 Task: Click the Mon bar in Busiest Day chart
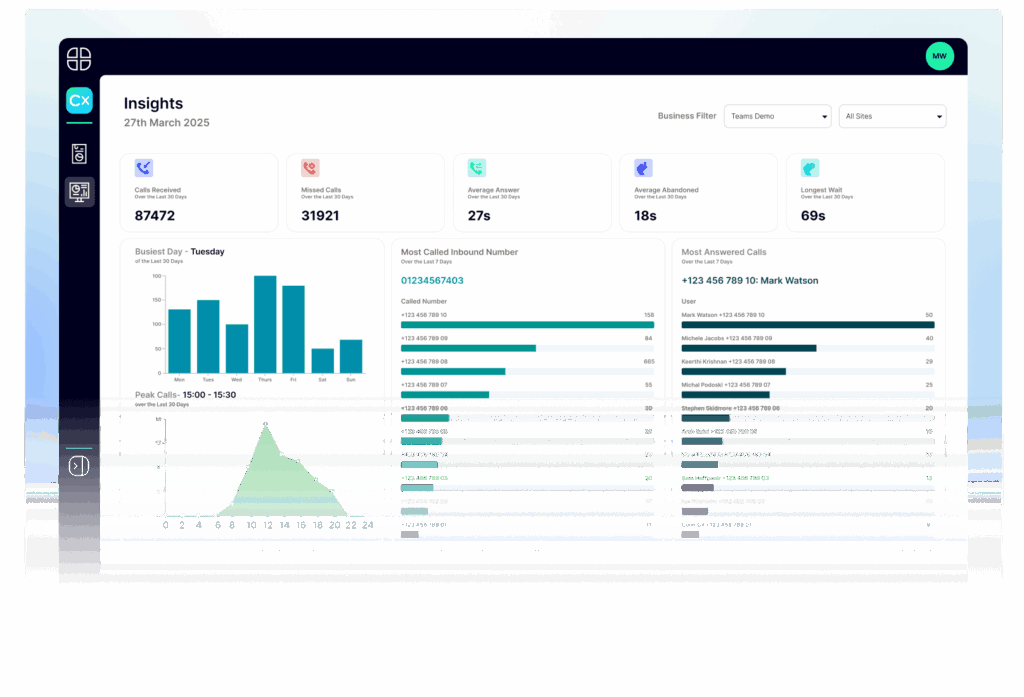pyautogui.click(x=180, y=341)
